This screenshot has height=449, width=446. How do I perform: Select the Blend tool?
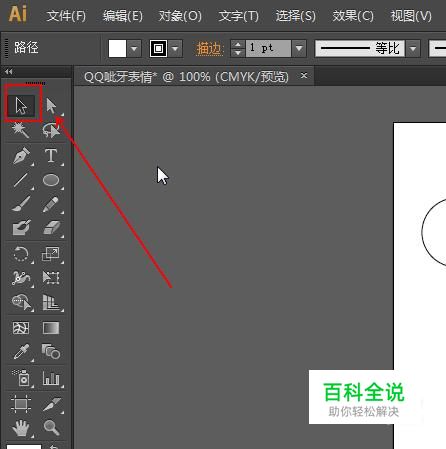point(51,352)
